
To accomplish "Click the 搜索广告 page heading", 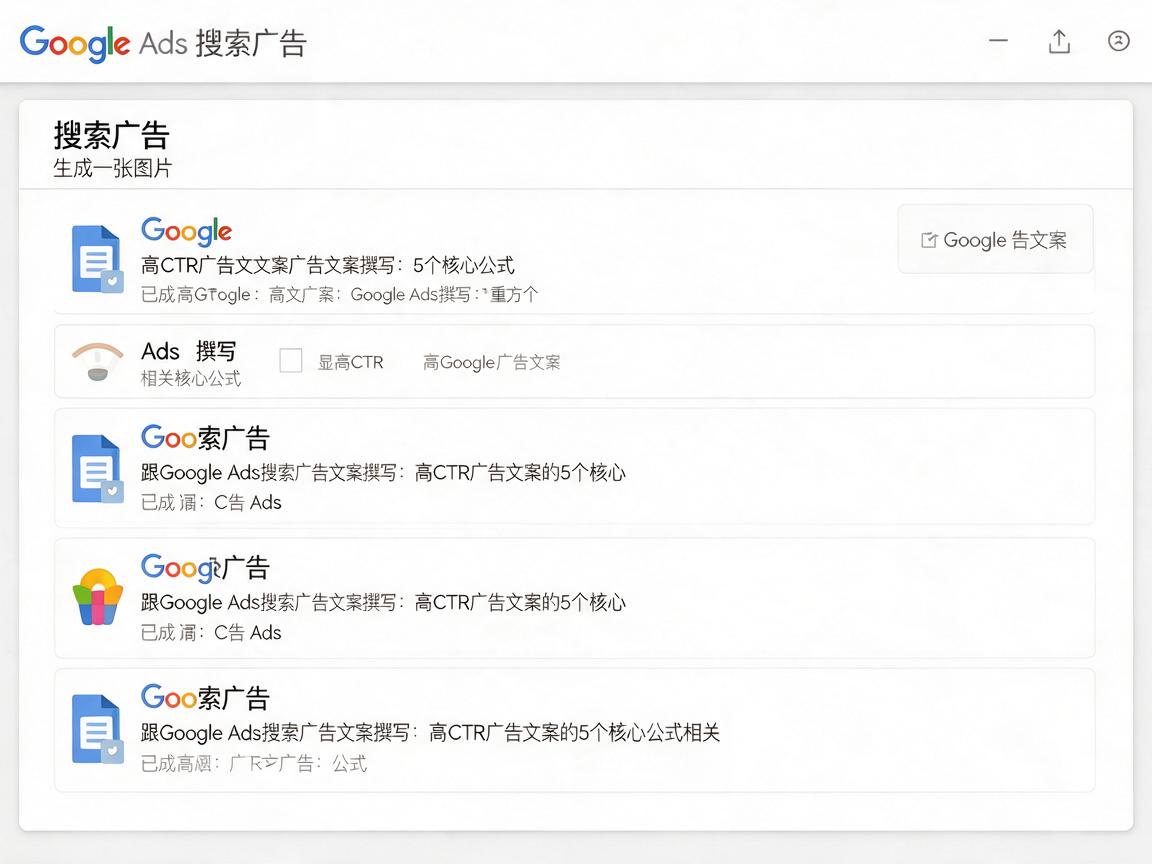I will pyautogui.click(x=112, y=136).
